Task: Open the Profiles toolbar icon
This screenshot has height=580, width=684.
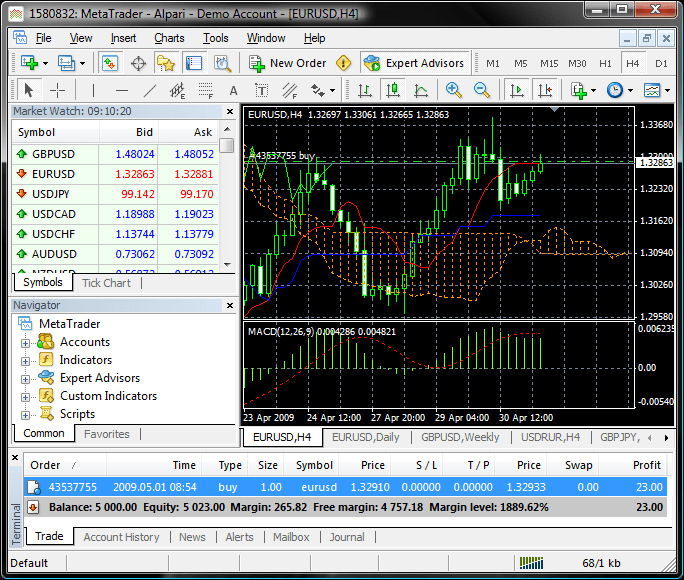Action: click(x=66, y=63)
